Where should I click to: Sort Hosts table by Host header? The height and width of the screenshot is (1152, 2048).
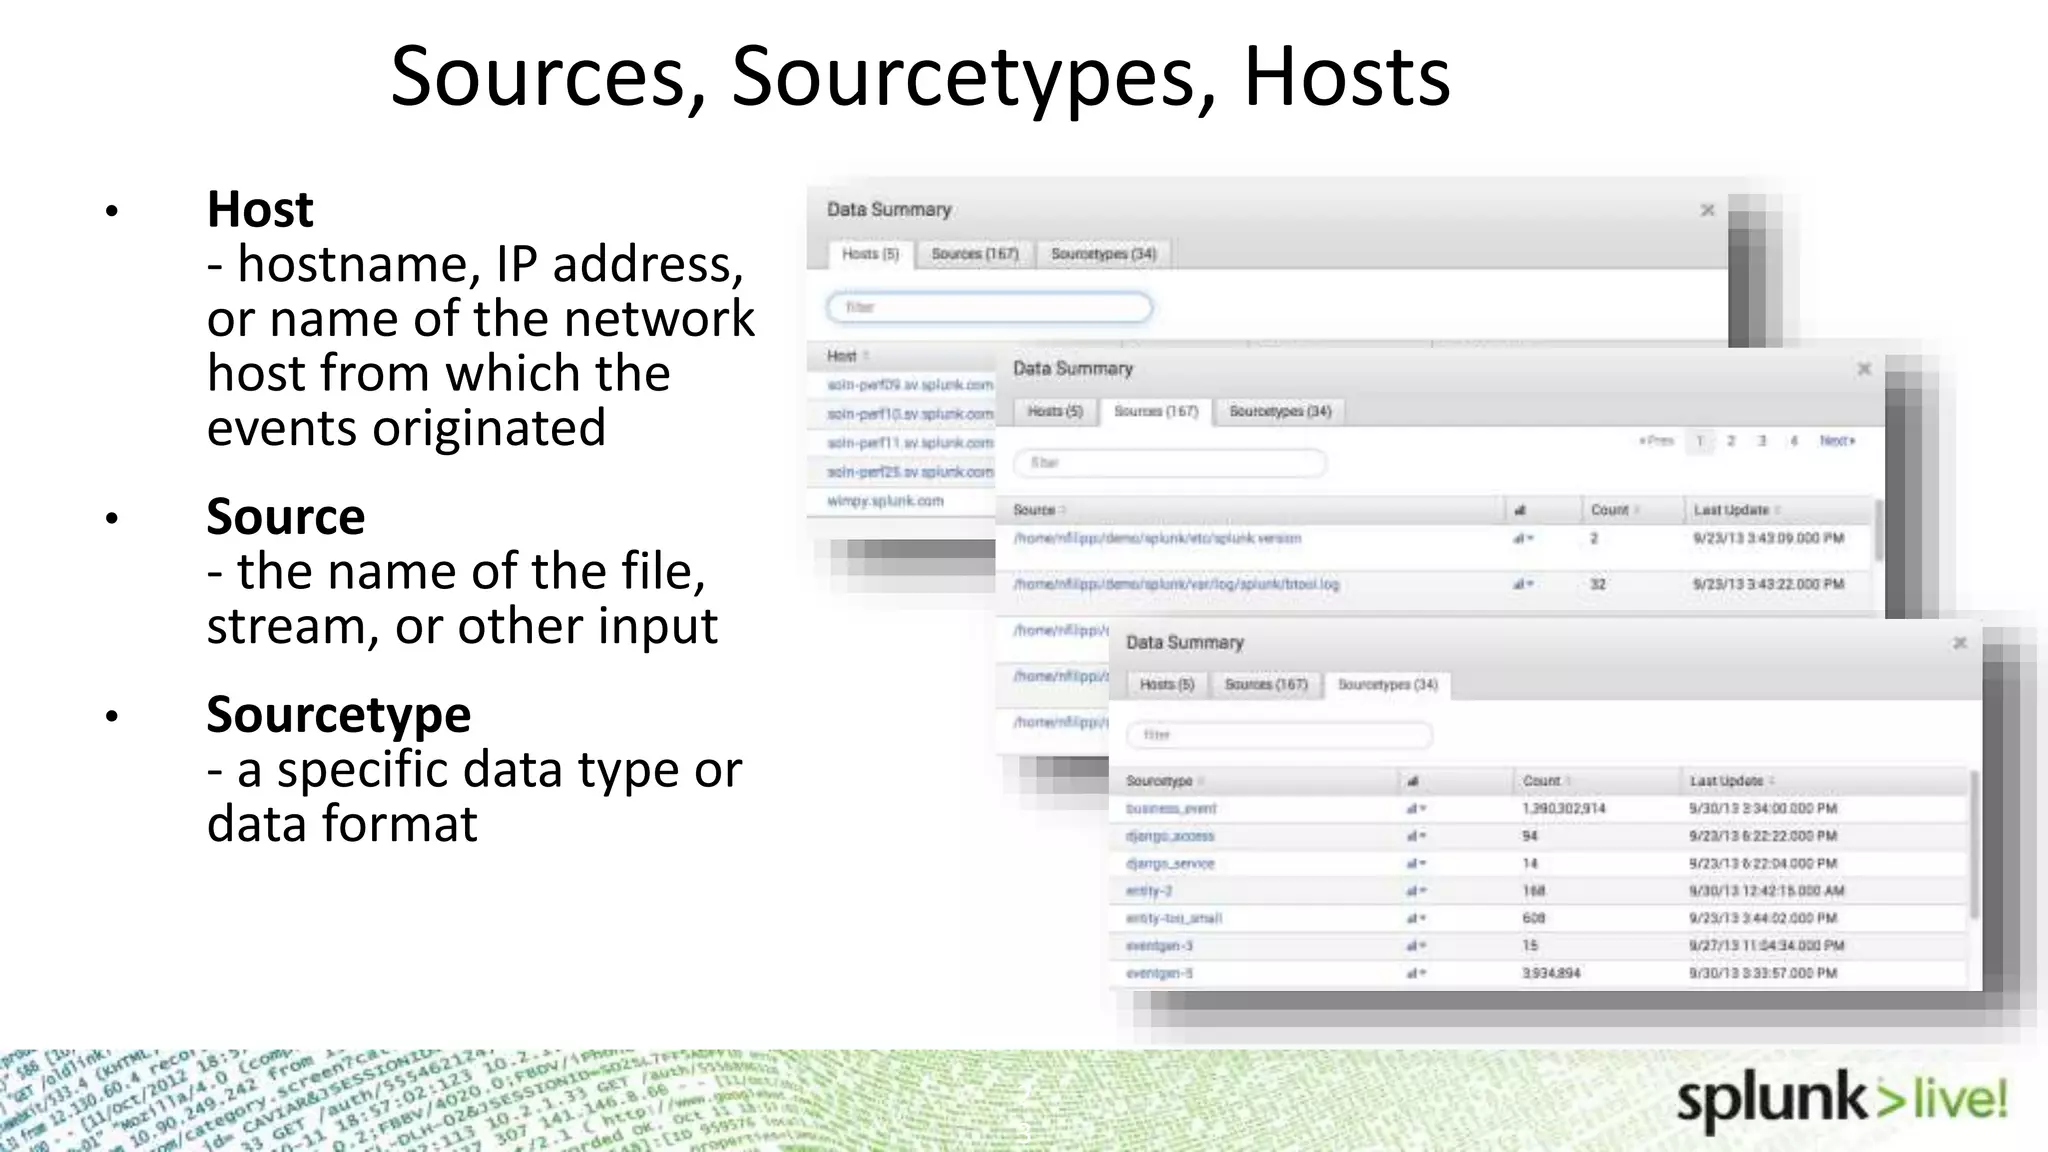(847, 356)
